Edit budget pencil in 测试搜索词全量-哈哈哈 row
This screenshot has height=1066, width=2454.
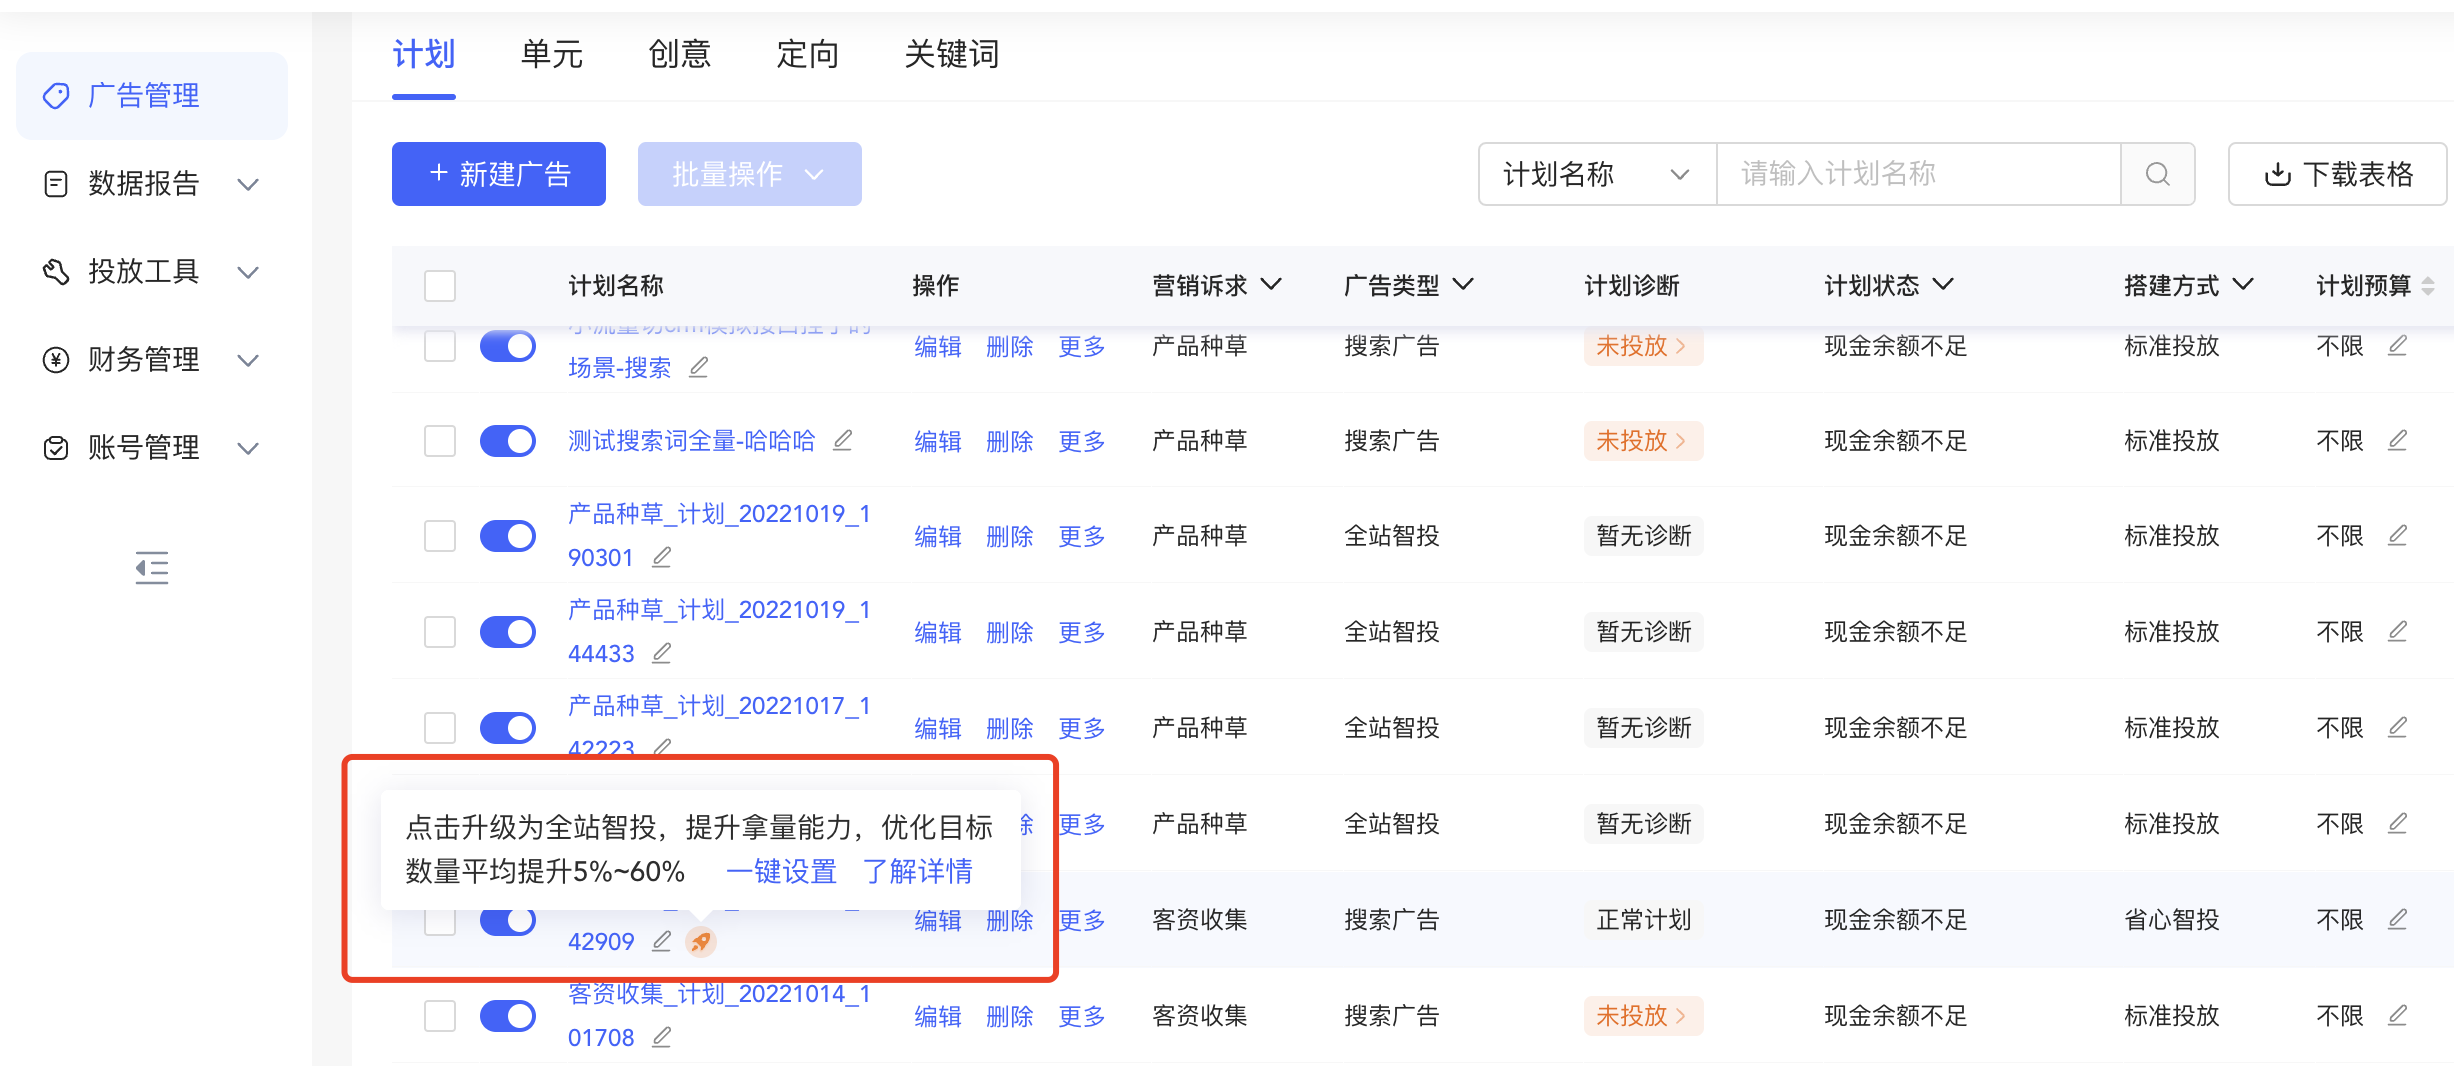pyautogui.click(x=2397, y=440)
